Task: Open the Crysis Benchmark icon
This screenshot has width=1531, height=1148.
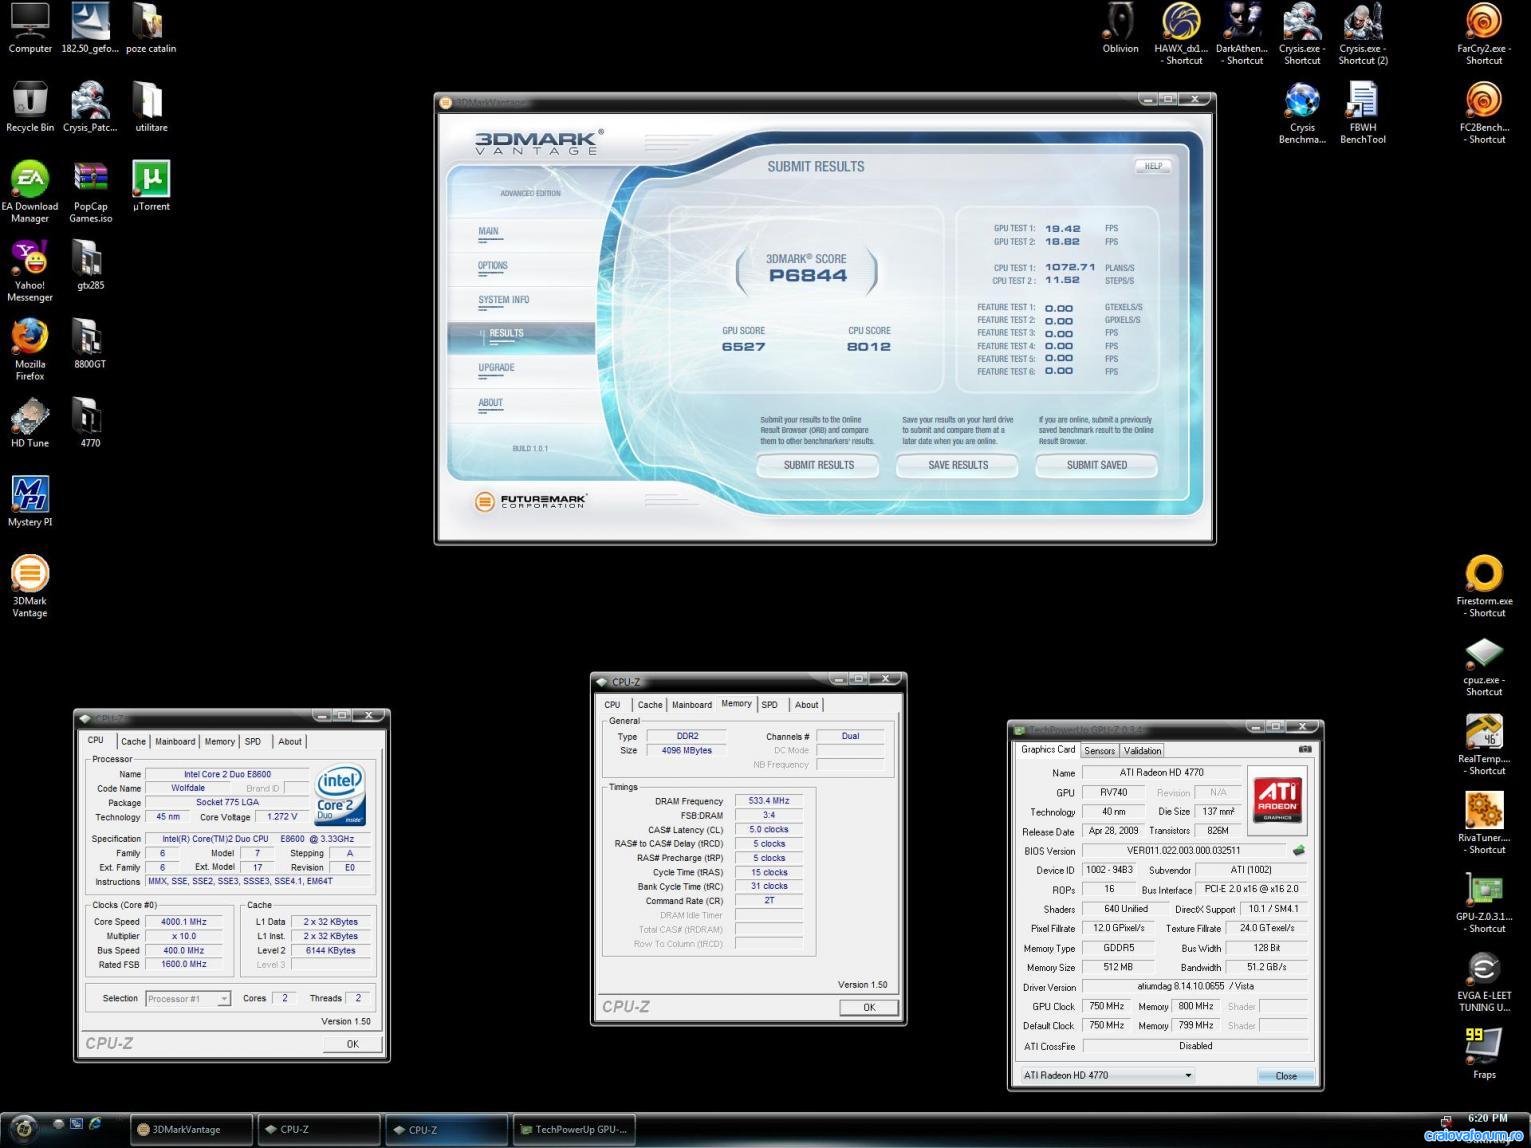Action: 1302,113
